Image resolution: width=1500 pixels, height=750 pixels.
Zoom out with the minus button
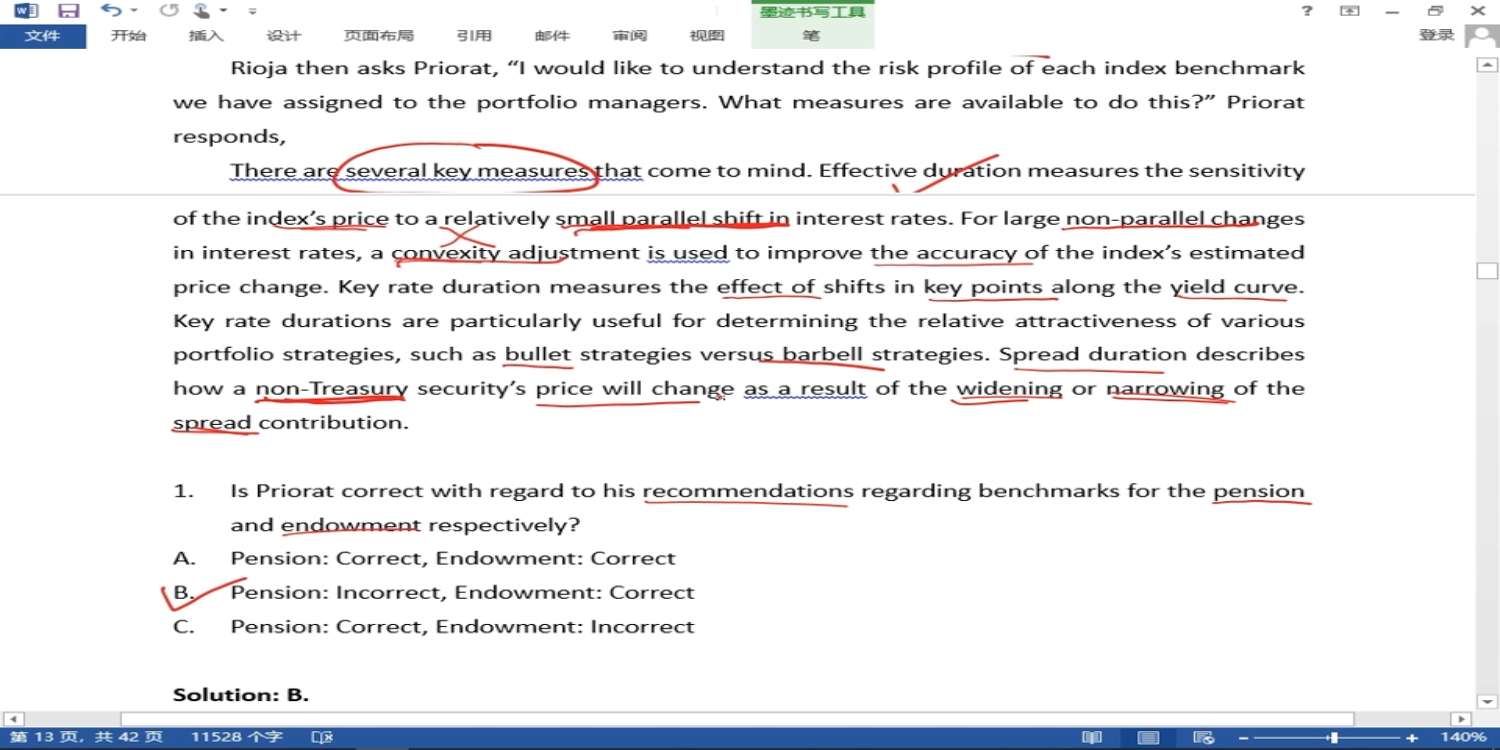[x=1244, y=738]
